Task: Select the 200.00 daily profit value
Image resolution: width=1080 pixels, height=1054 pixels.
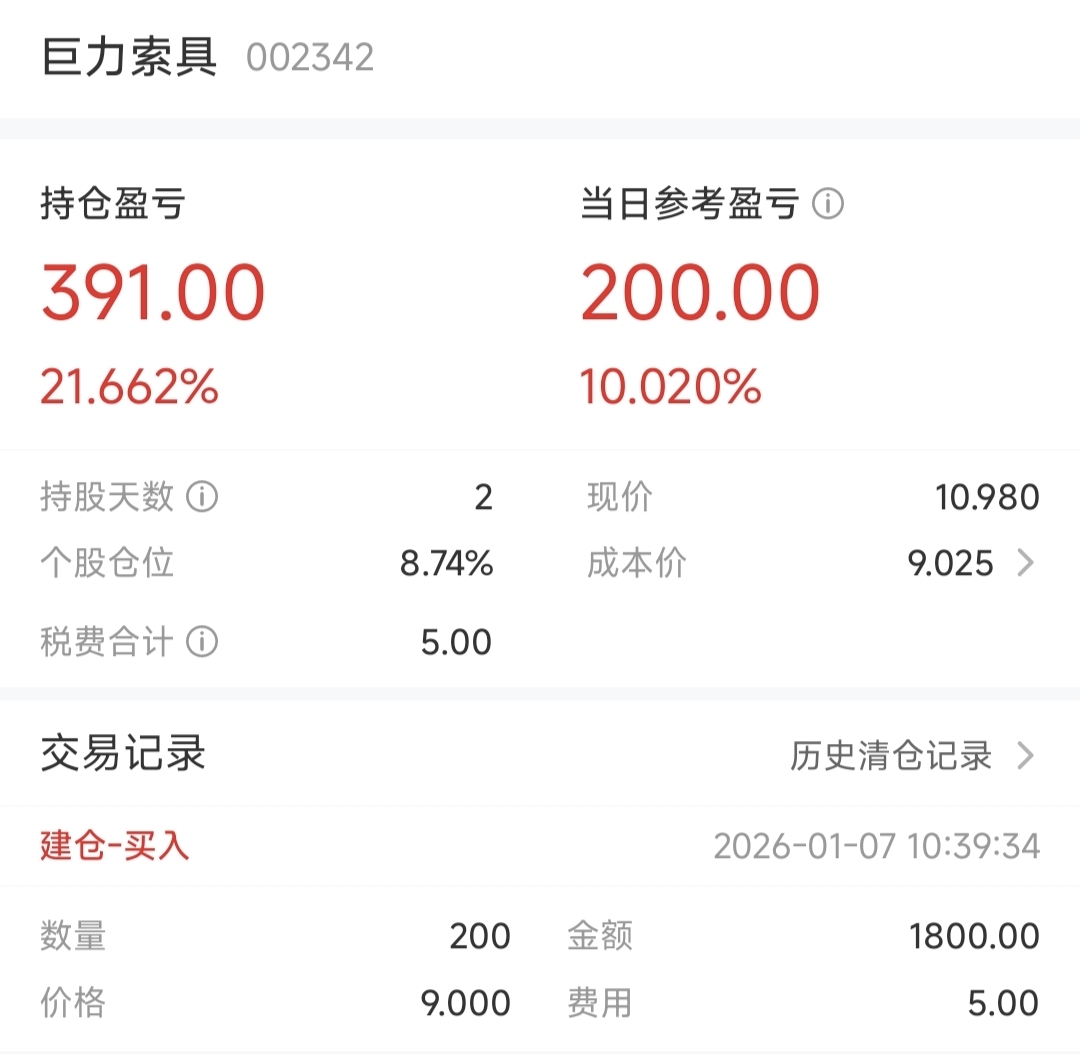Action: pyautogui.click(x=700, y=293)
